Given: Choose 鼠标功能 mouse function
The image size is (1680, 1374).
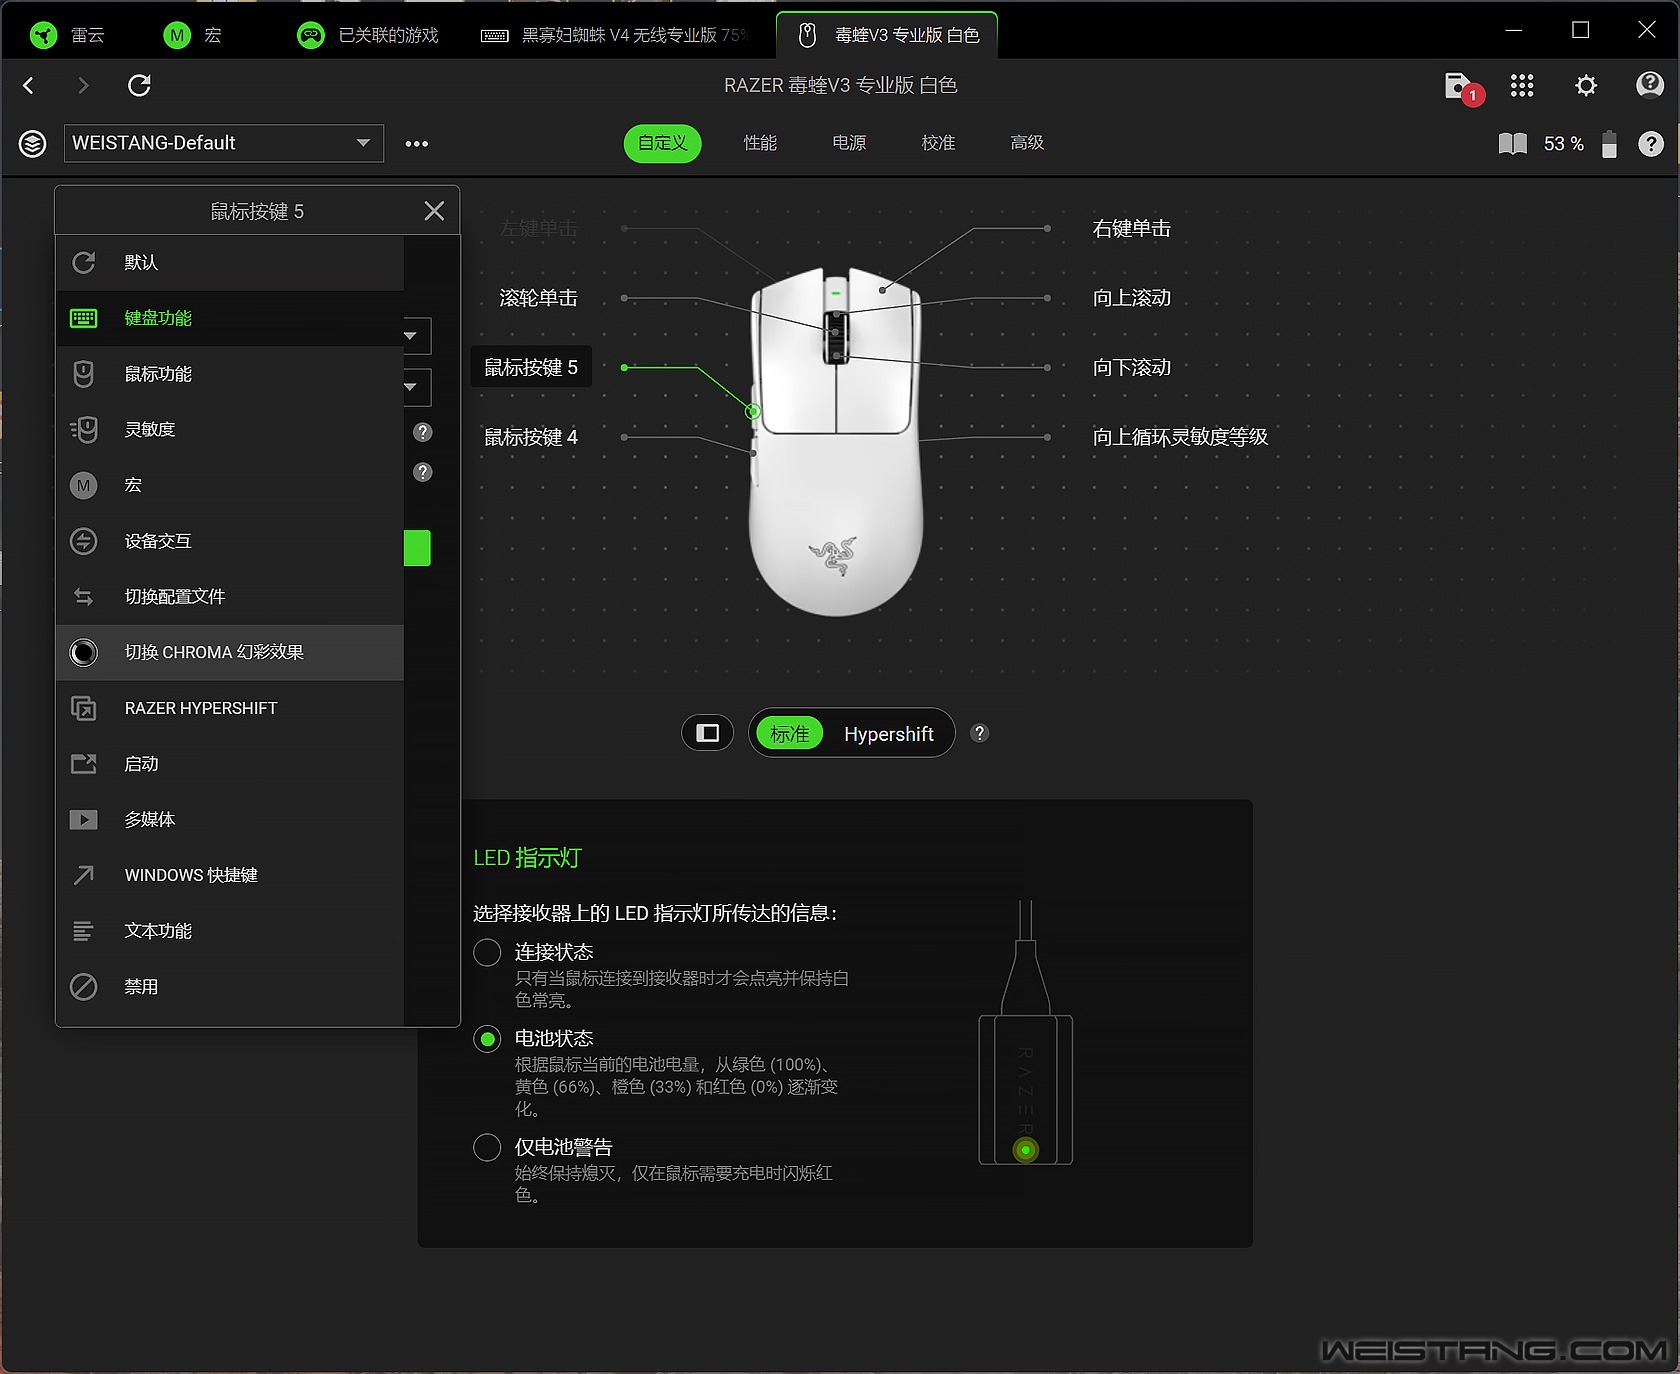Looking at the screenshot, I should click(x=230, y=374).
